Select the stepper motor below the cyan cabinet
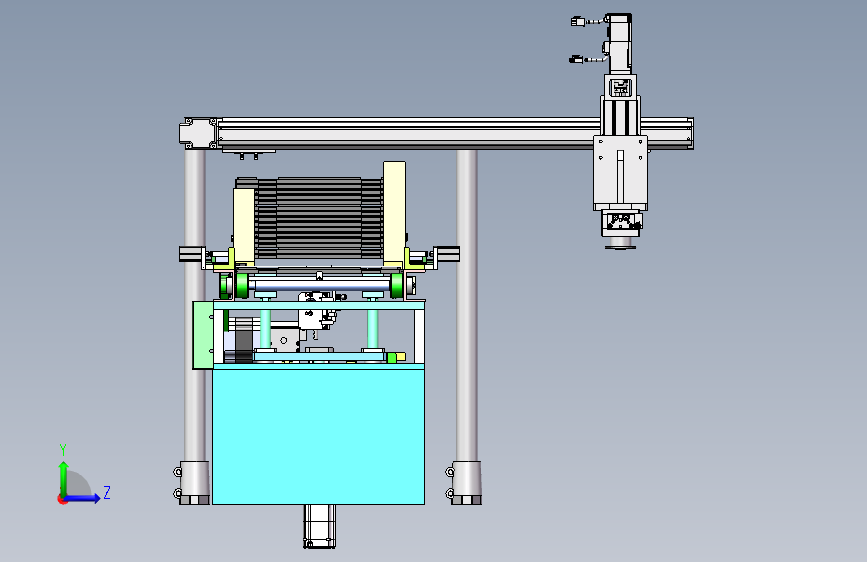867x562 pixels. 320,526
